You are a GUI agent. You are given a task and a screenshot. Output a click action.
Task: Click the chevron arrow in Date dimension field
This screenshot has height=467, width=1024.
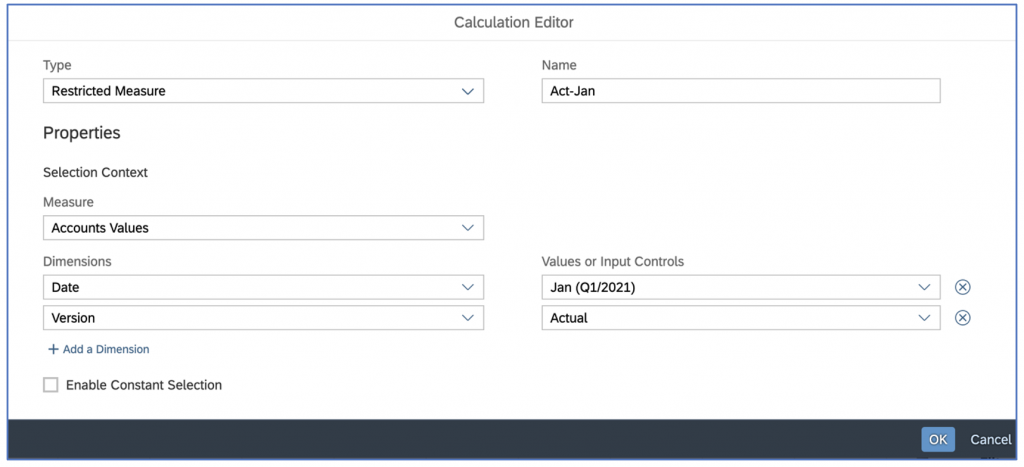[468, 287]
